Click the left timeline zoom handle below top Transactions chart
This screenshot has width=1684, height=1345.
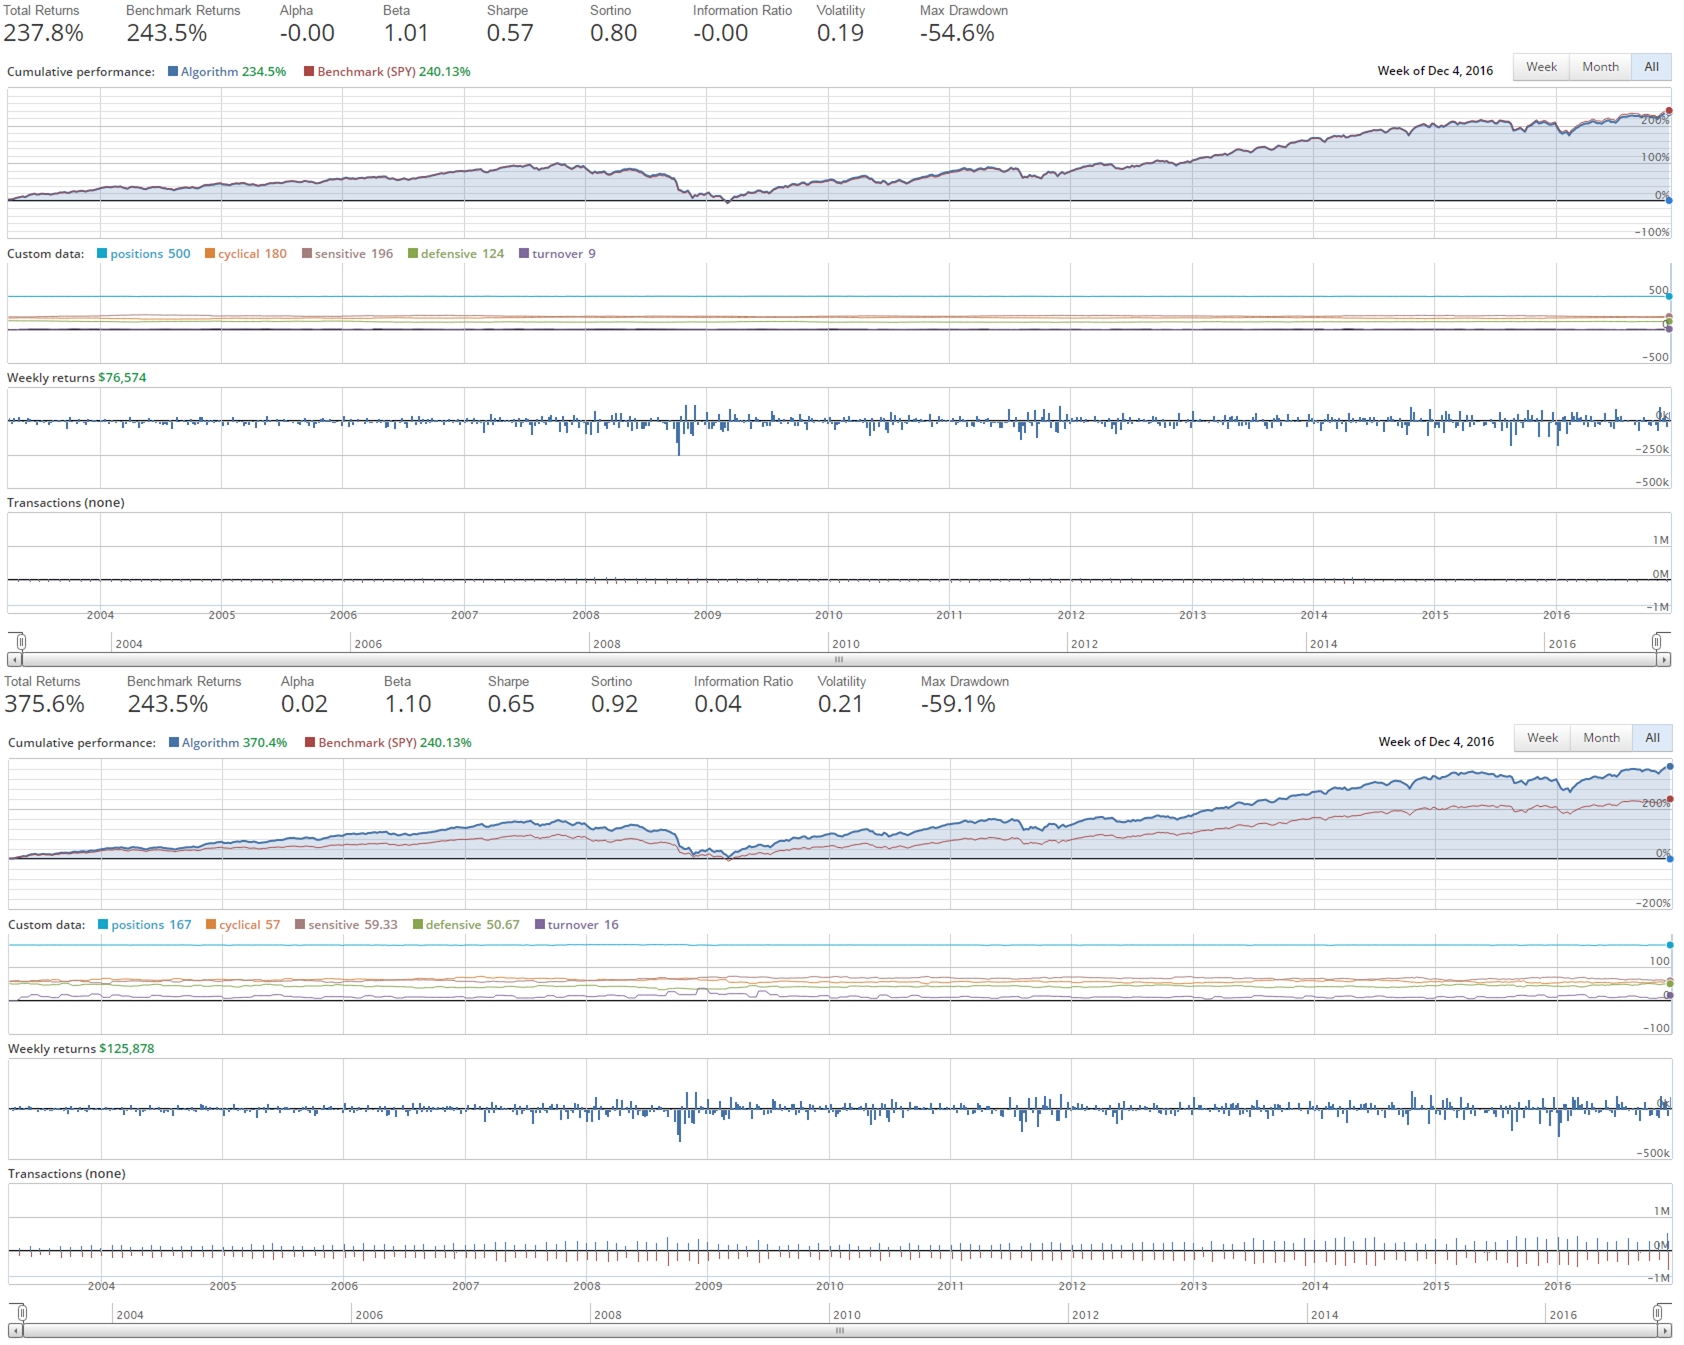[20, 643]
